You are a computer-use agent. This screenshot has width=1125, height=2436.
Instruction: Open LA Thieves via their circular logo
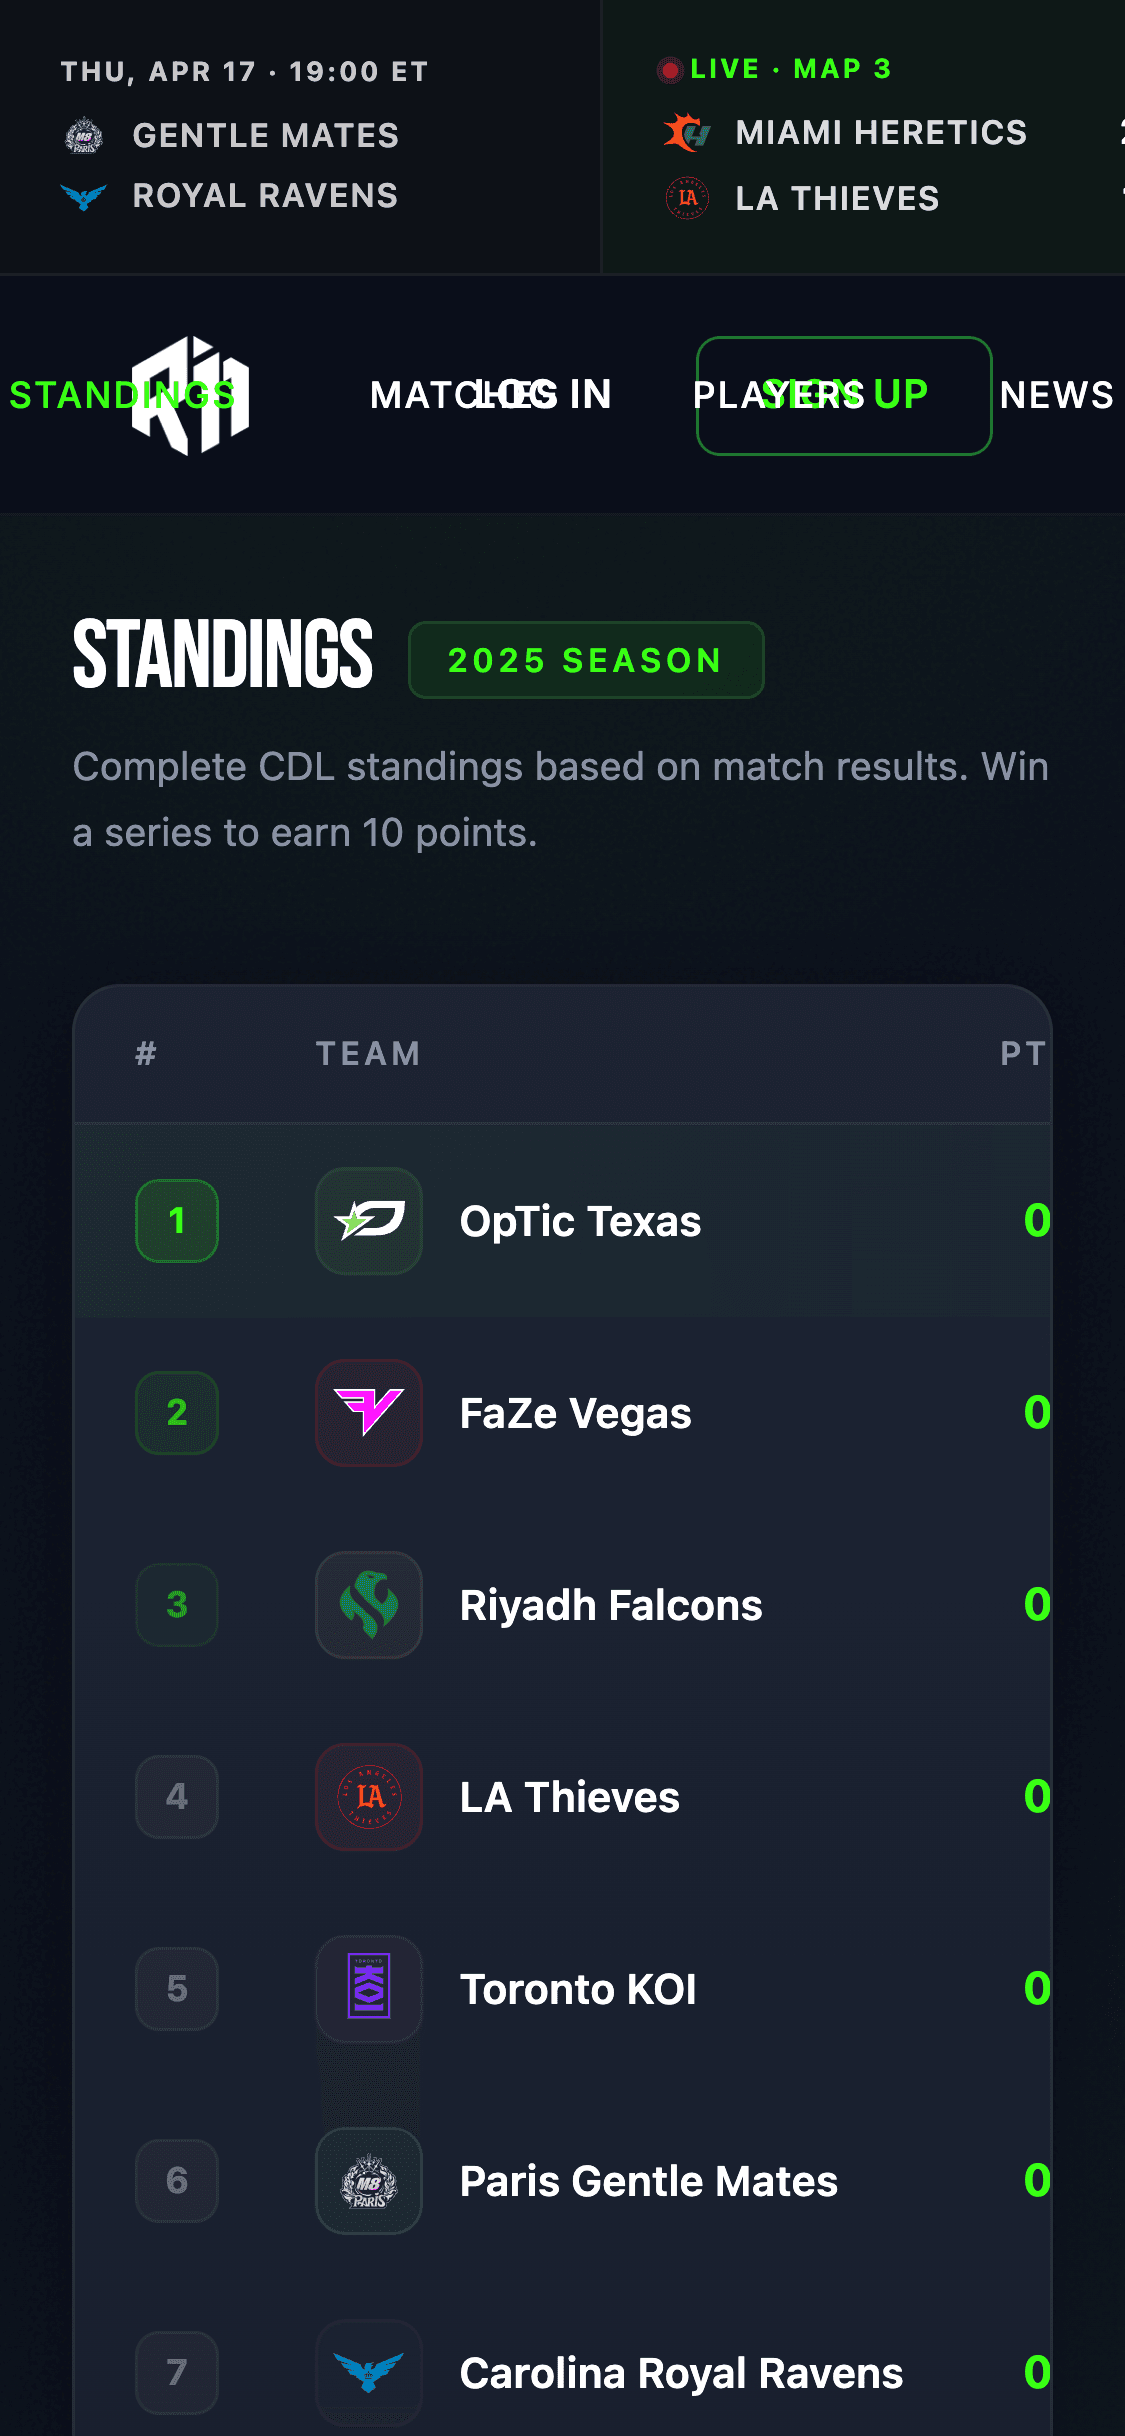(369, 1797)
